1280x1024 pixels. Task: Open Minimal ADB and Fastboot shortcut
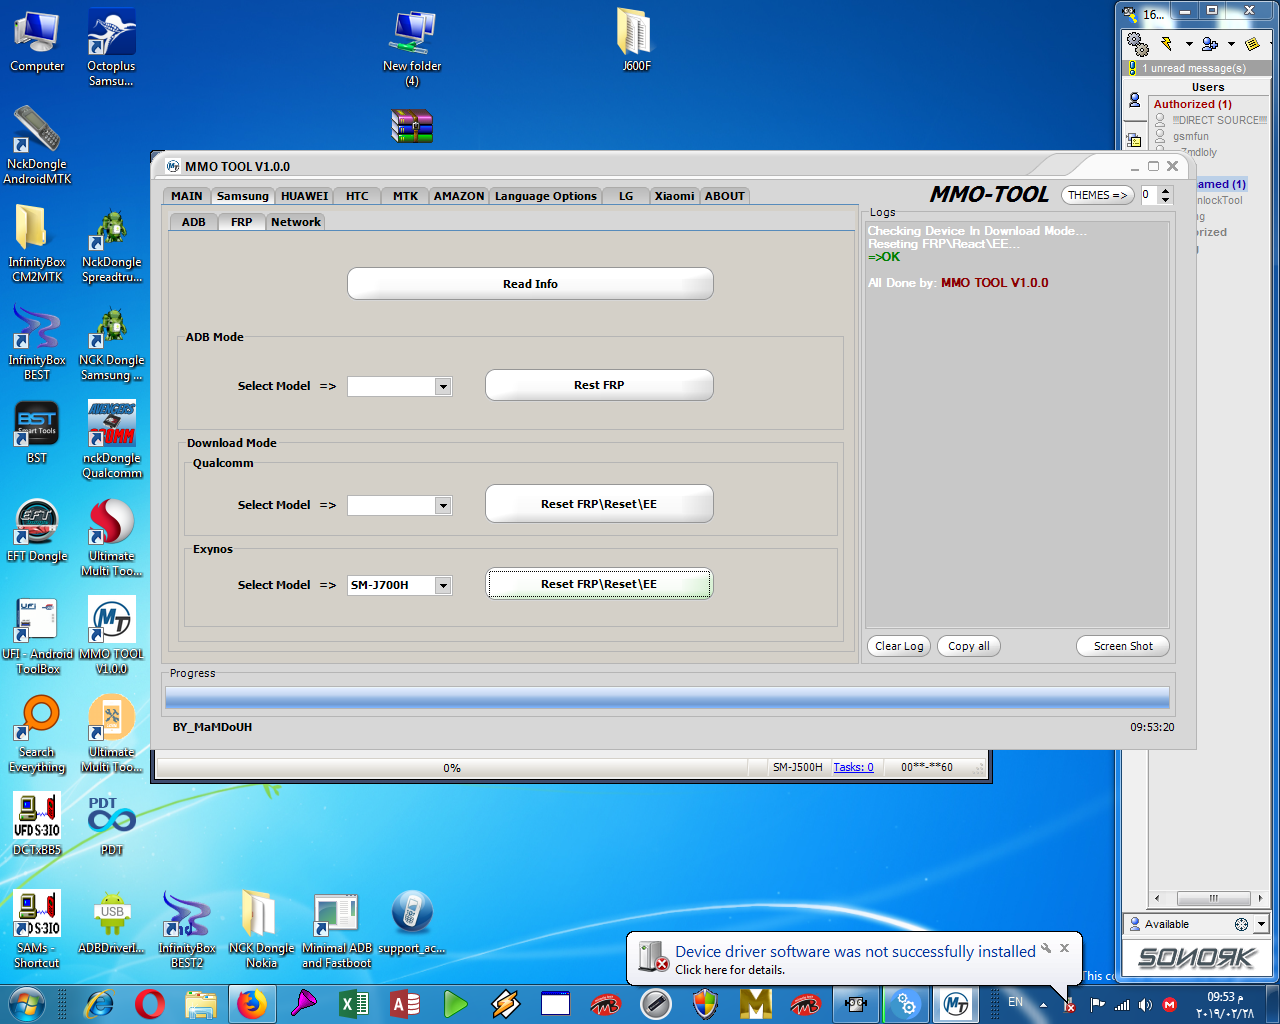tap(336, 930)
